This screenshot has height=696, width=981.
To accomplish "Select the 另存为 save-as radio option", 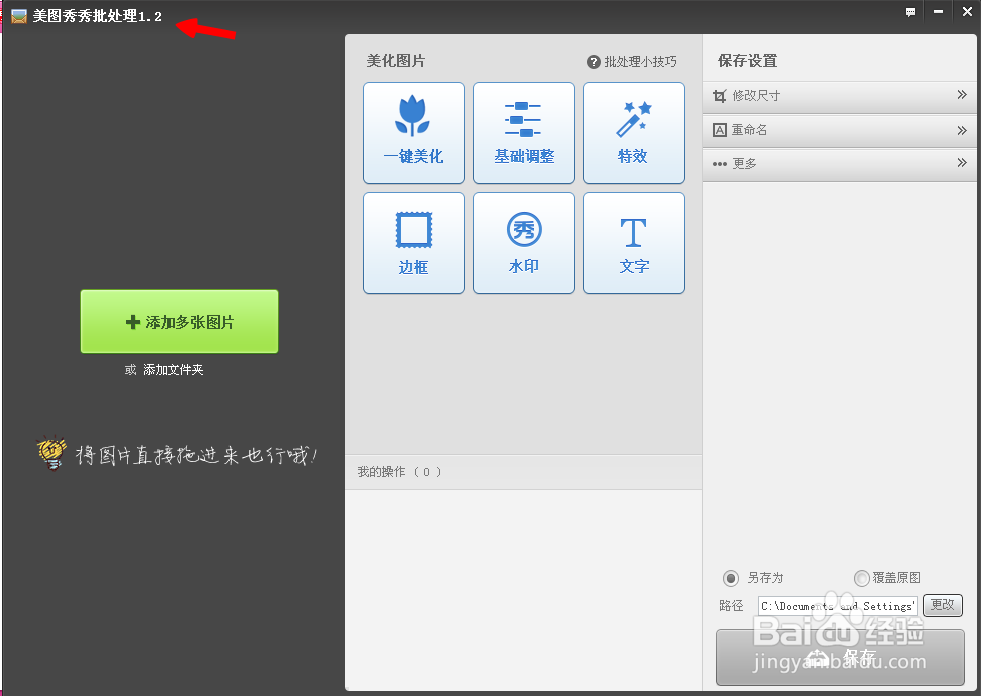I will click(730, 578).
